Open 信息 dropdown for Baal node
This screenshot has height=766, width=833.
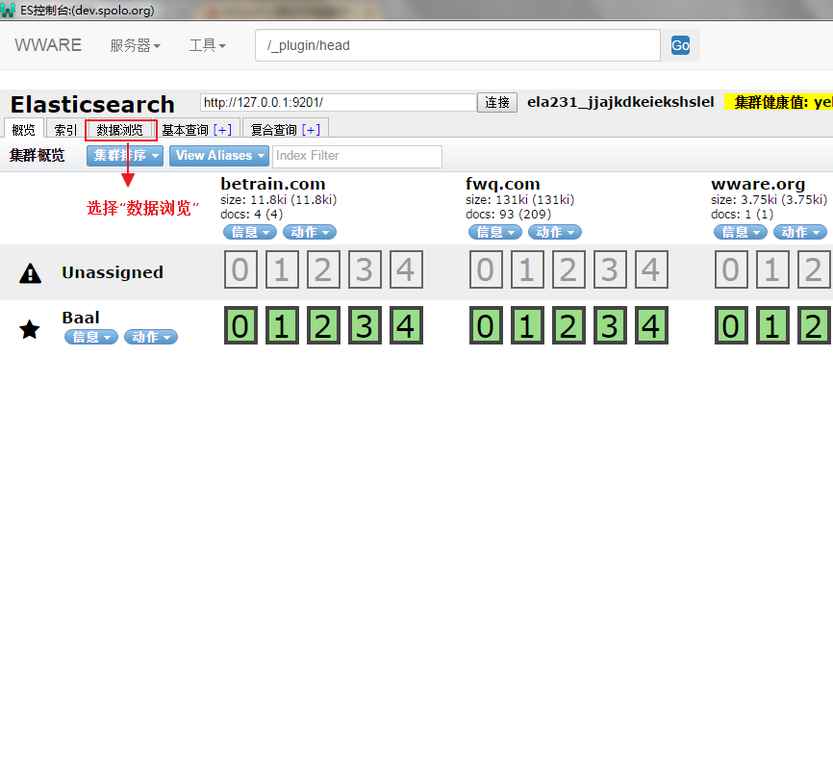91,337
